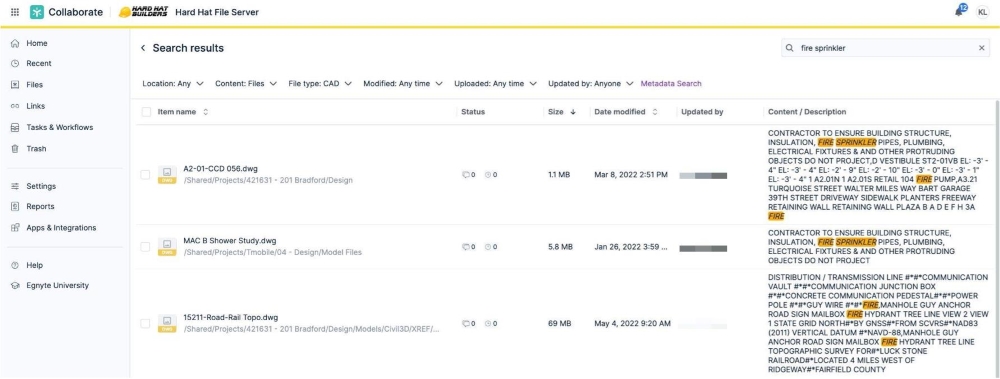The height and width of the screenshot is (379, 1000).
Task: Select checkbox for 15211-Road-Rail Topo.dwg
Action: 145,323
